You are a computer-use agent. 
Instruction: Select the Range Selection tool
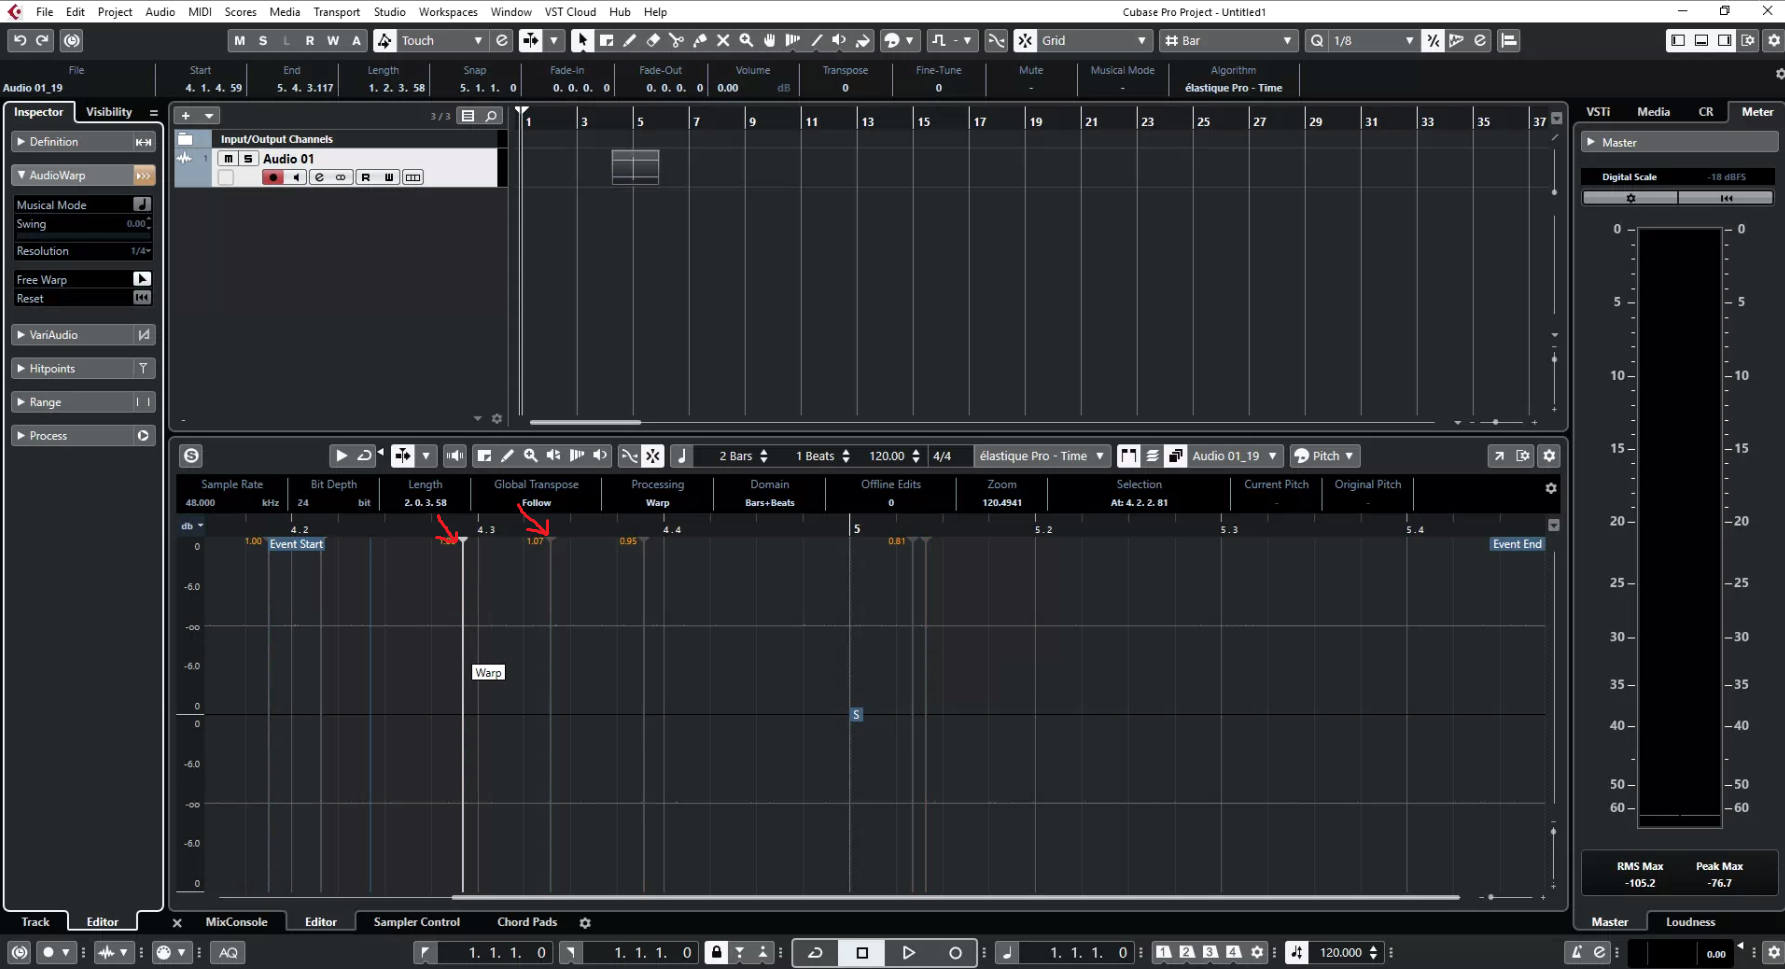(606, 40)
